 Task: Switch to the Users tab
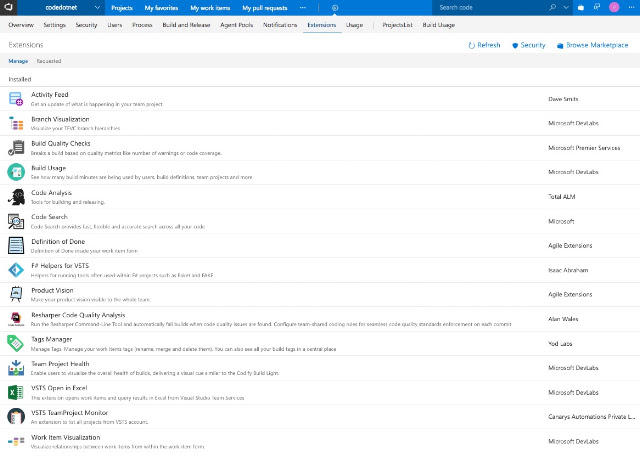pyautogui.click(x=115, y=25)
